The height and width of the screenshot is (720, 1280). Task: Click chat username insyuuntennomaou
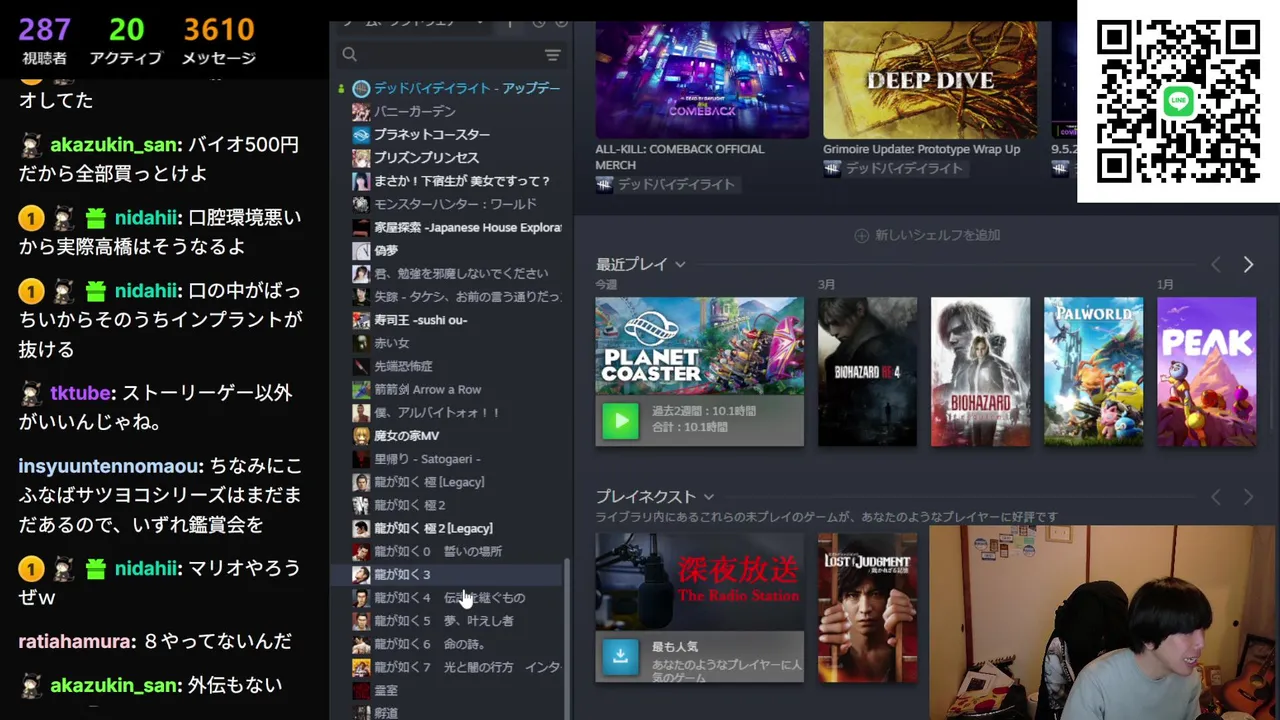pyautogui.click(x=108, y=466)
